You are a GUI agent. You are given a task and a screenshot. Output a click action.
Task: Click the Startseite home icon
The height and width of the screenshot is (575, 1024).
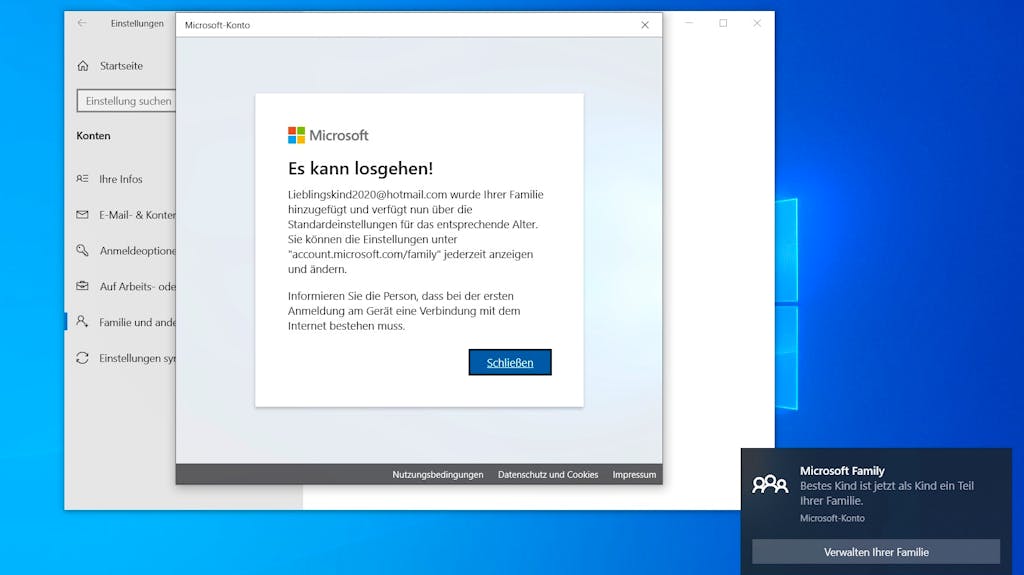[x=83, y=66]
